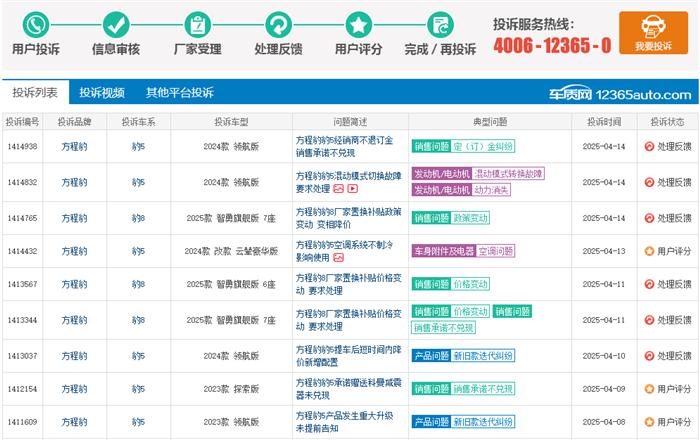
Task: Open image icon in complaint 1414432 description
Action: pos(338,257)
